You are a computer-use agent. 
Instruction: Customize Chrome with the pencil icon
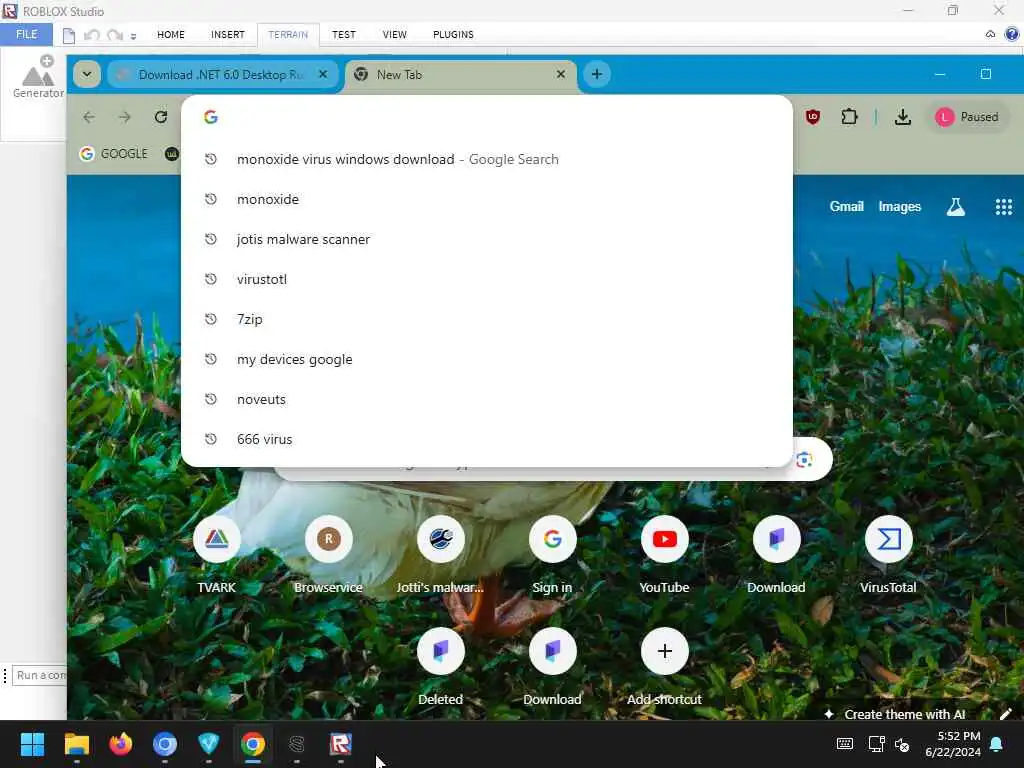tap(1005, 714)
